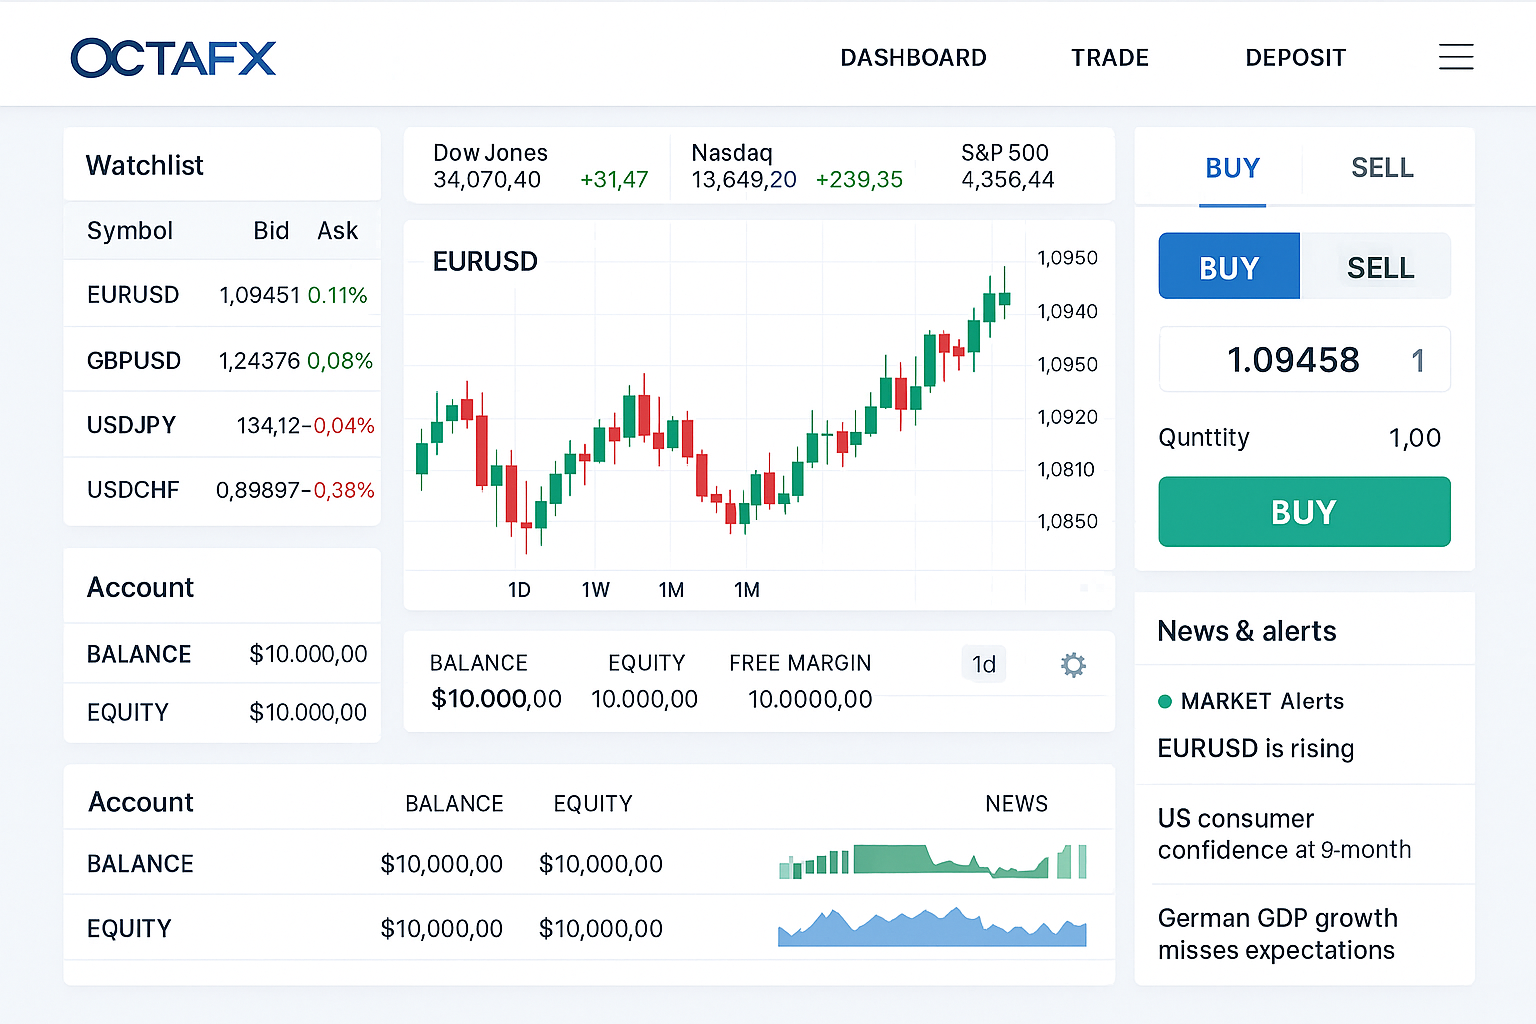
Task: Click the blue EQUITY sparkline chart
Action: tap(932, 928)
